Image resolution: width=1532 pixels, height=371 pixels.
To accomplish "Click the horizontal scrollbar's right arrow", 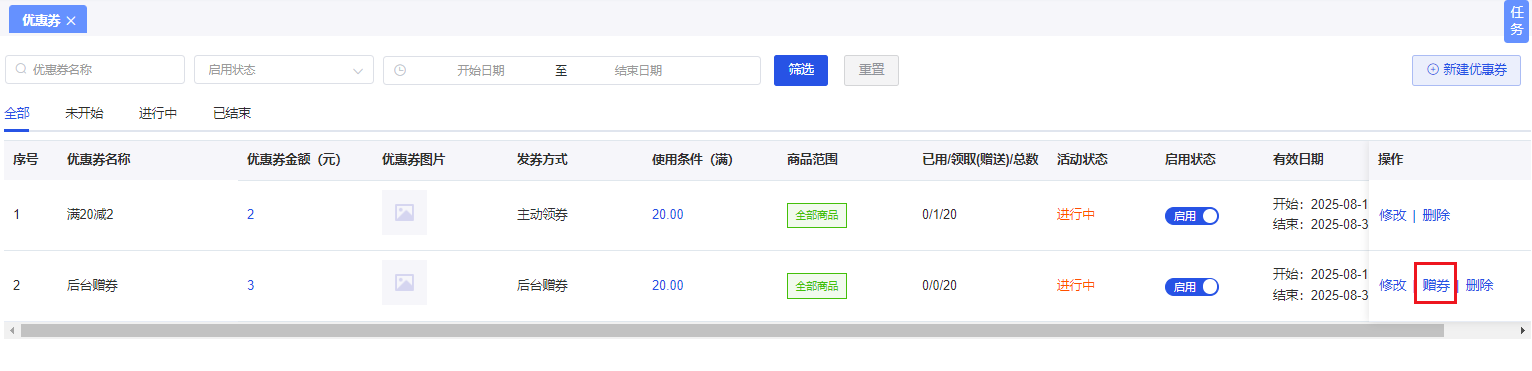I will 1524,330.
